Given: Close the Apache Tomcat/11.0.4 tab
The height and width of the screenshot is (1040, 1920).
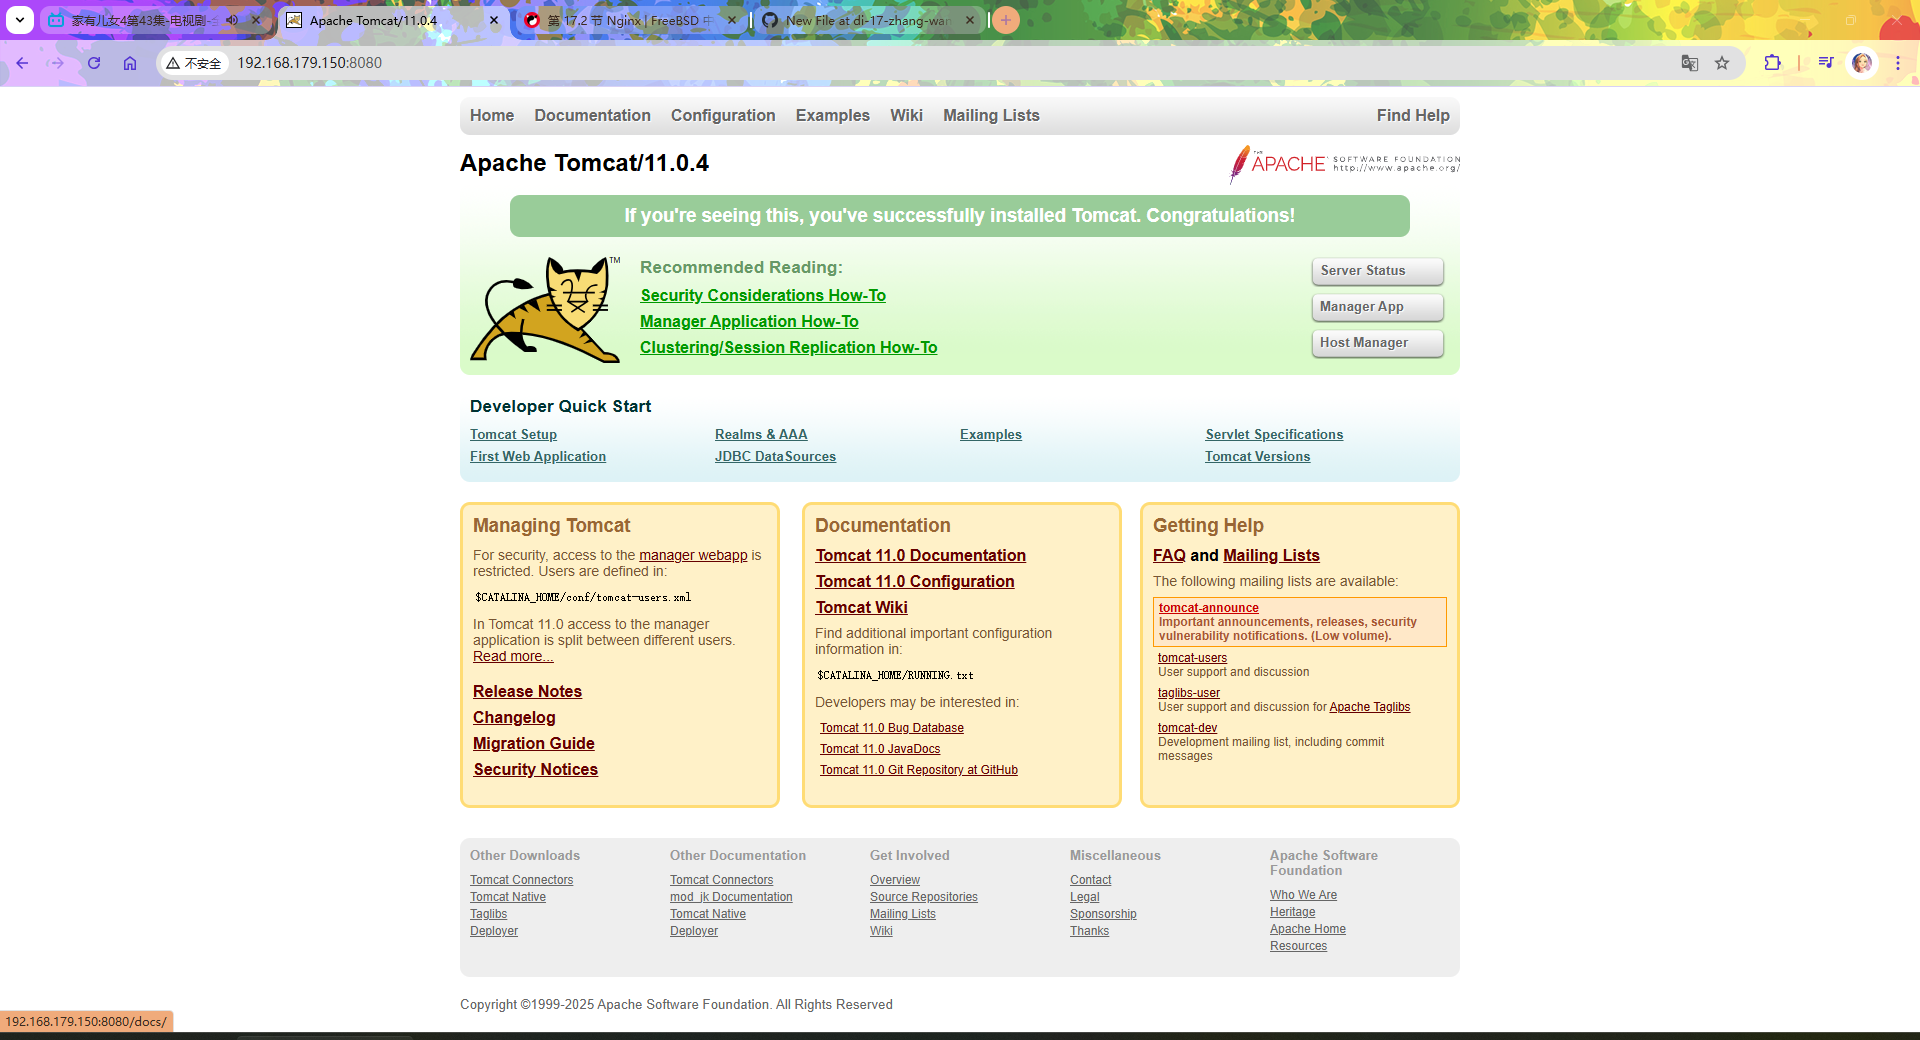Looking at the screenshot, I should click(494, 20).
